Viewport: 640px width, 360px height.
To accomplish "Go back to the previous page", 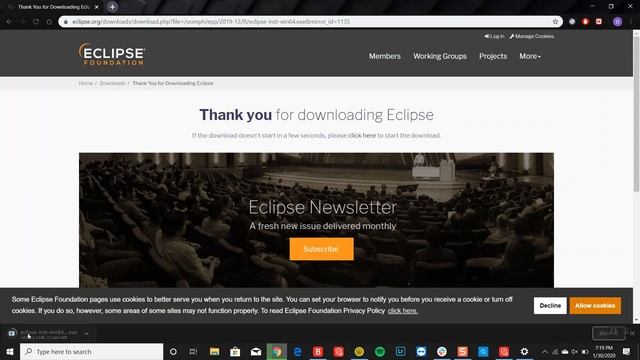I will [x=9, y=22].
